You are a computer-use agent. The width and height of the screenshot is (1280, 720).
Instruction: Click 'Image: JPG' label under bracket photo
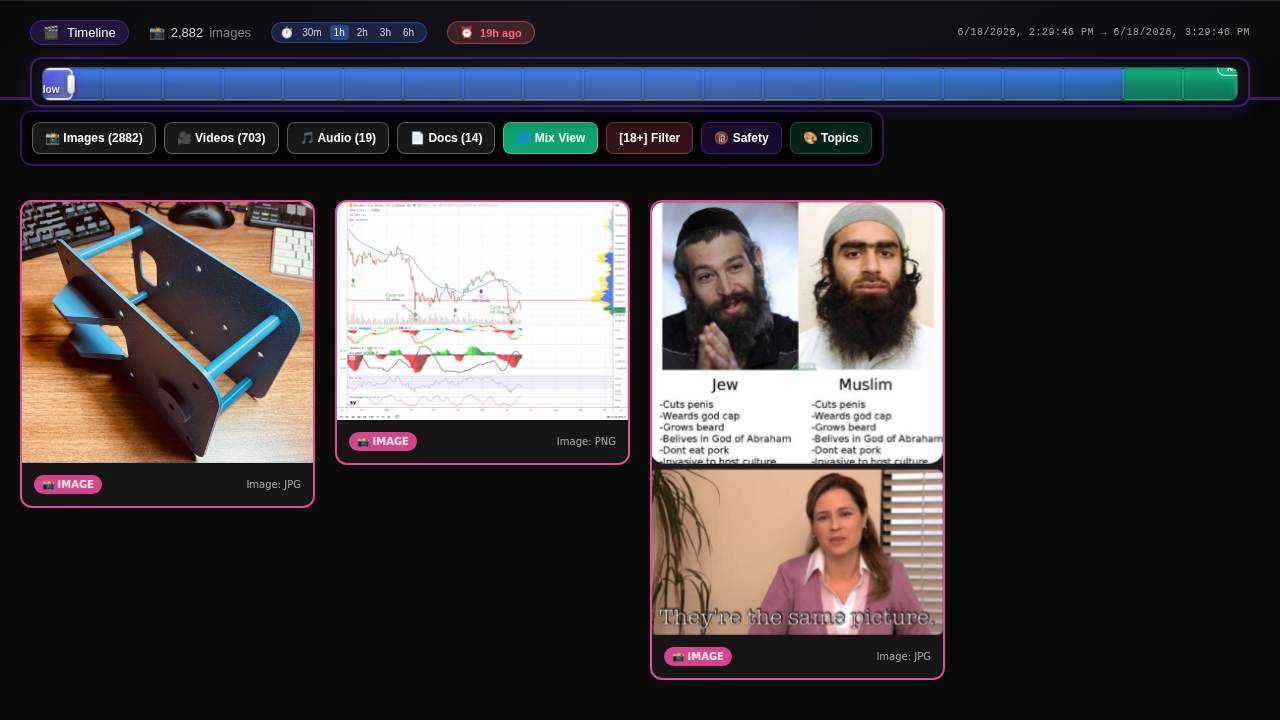273,484
